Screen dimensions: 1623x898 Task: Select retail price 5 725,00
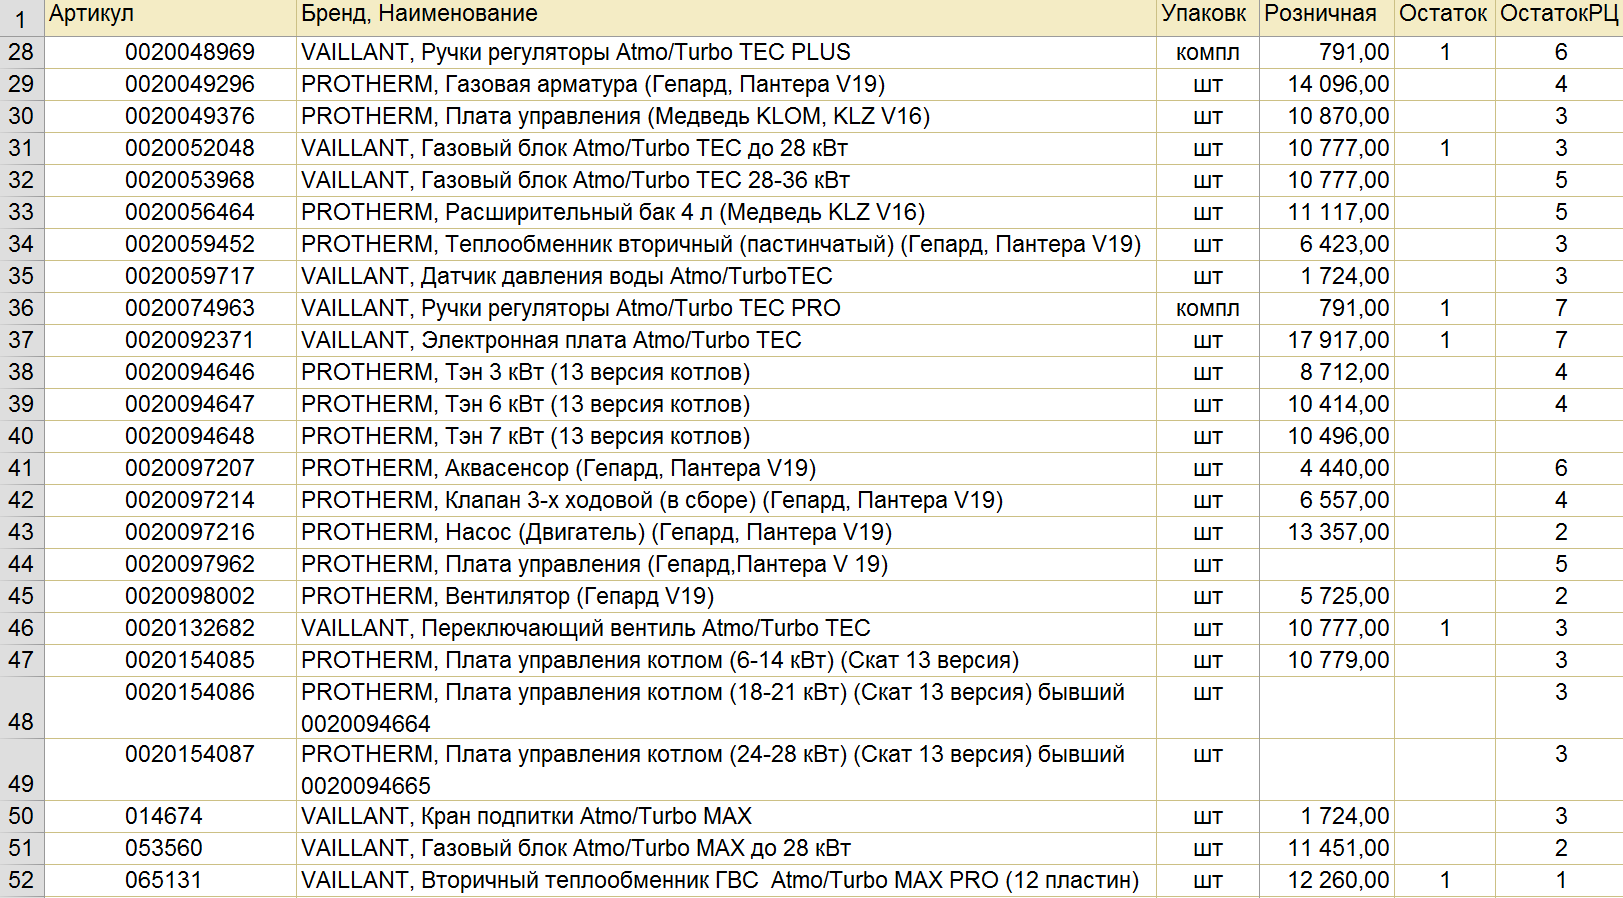click(x=1326, y=596)
